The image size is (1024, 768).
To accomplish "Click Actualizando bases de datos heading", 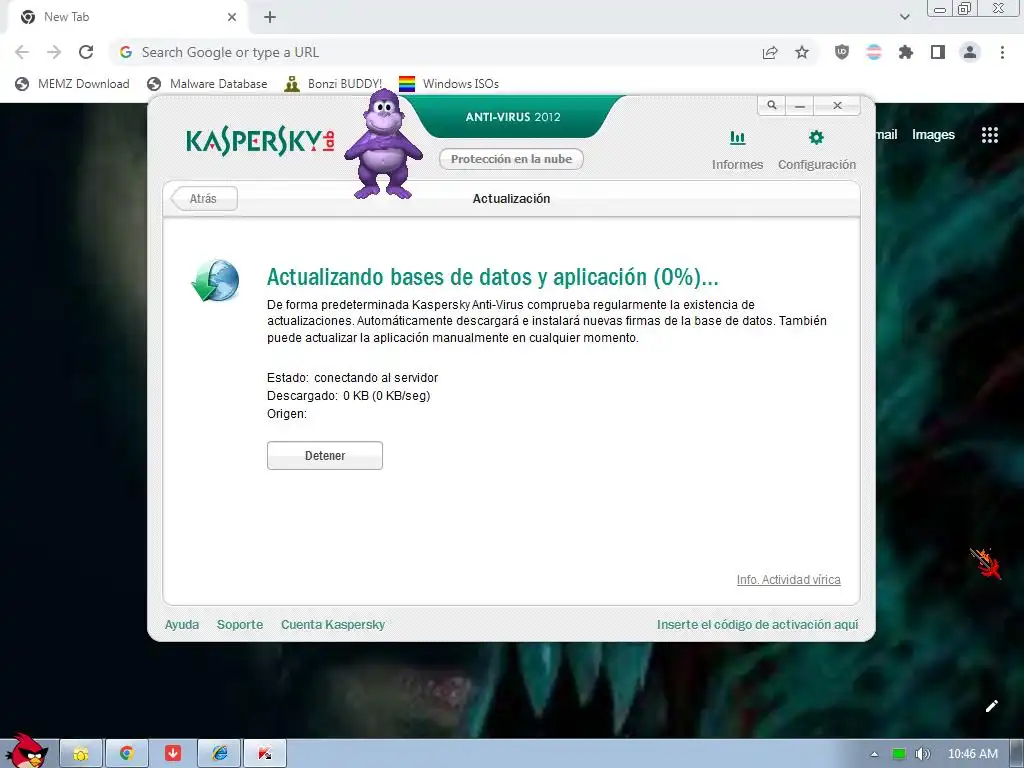I will pos(492,277).
